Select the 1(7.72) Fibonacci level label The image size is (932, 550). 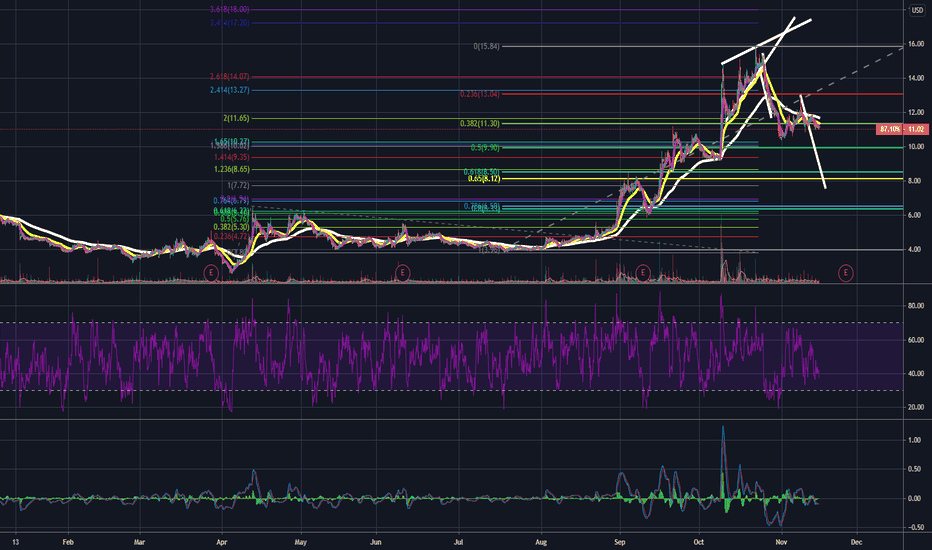click(x=238, y=186)
